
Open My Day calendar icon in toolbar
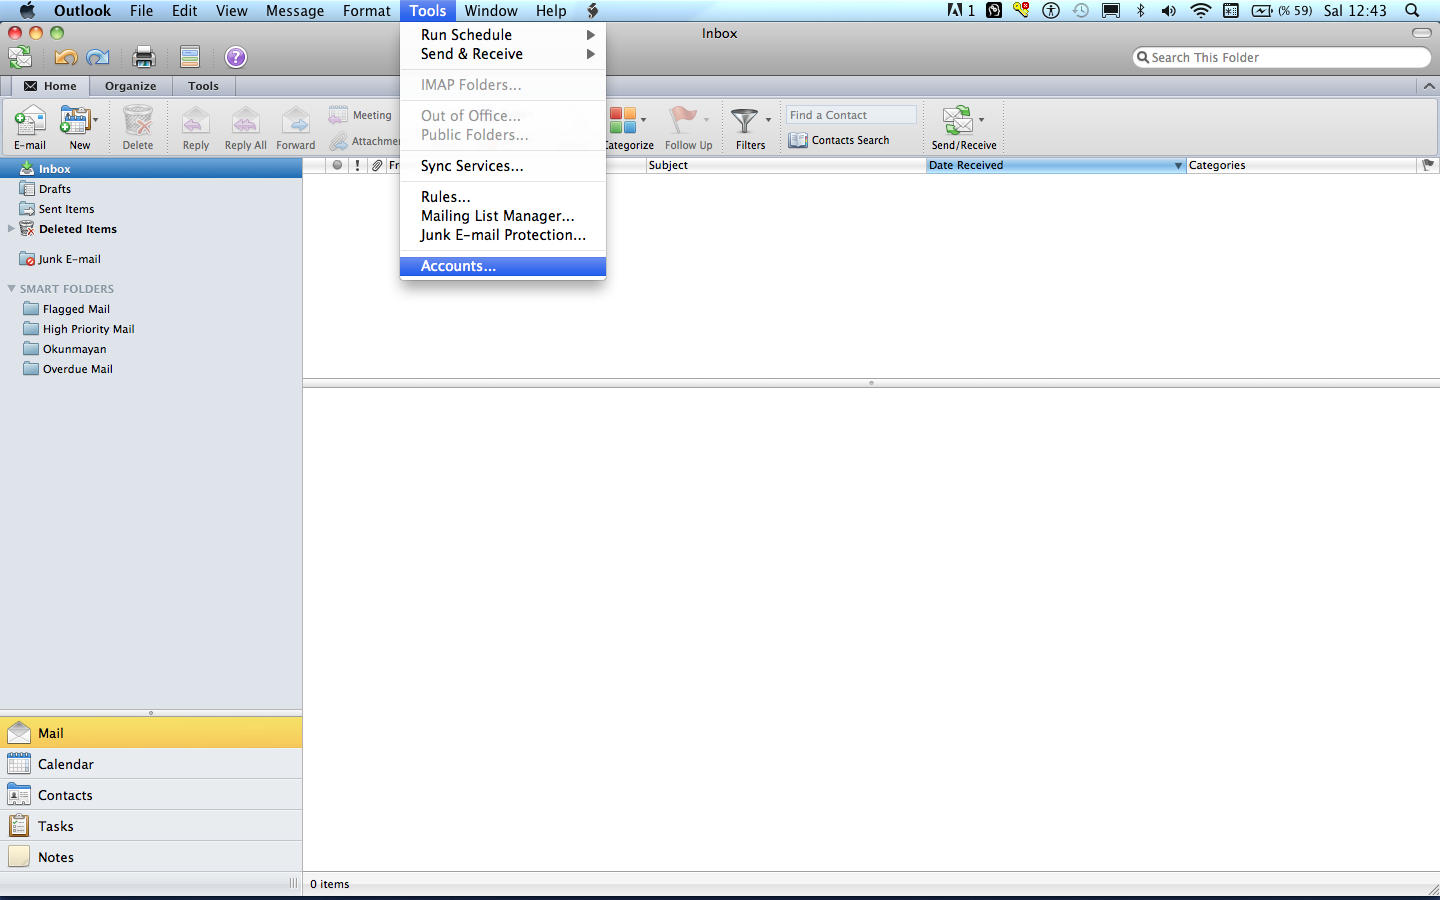[190, 57]
